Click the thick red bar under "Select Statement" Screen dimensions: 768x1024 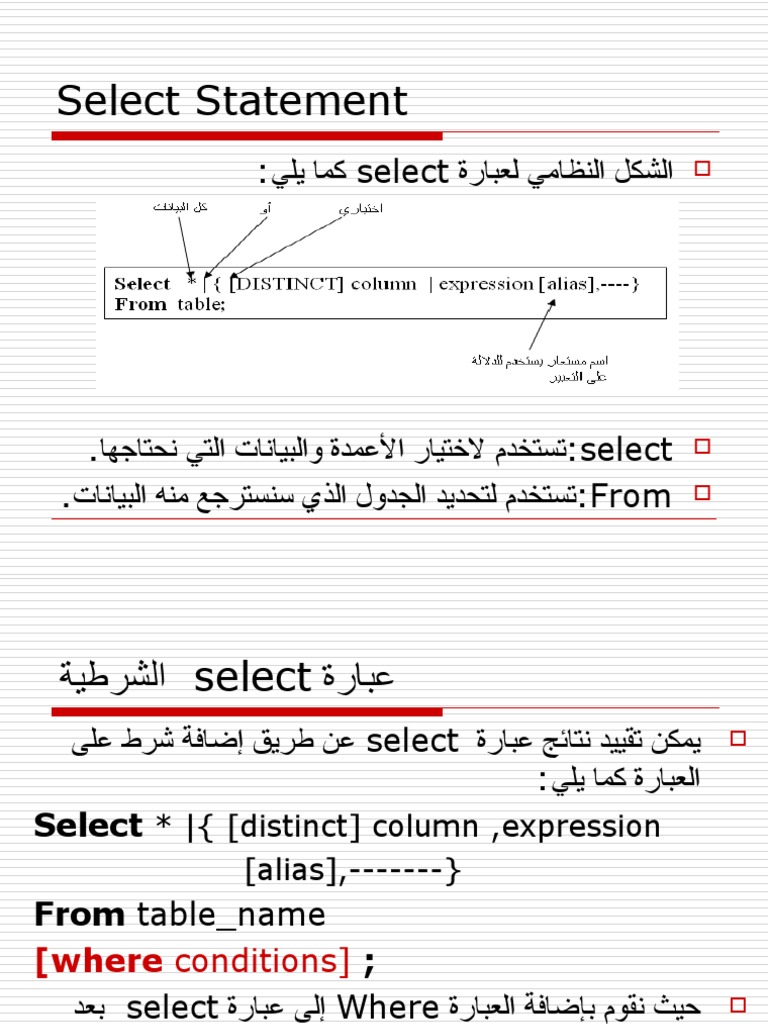click(247, 135)
